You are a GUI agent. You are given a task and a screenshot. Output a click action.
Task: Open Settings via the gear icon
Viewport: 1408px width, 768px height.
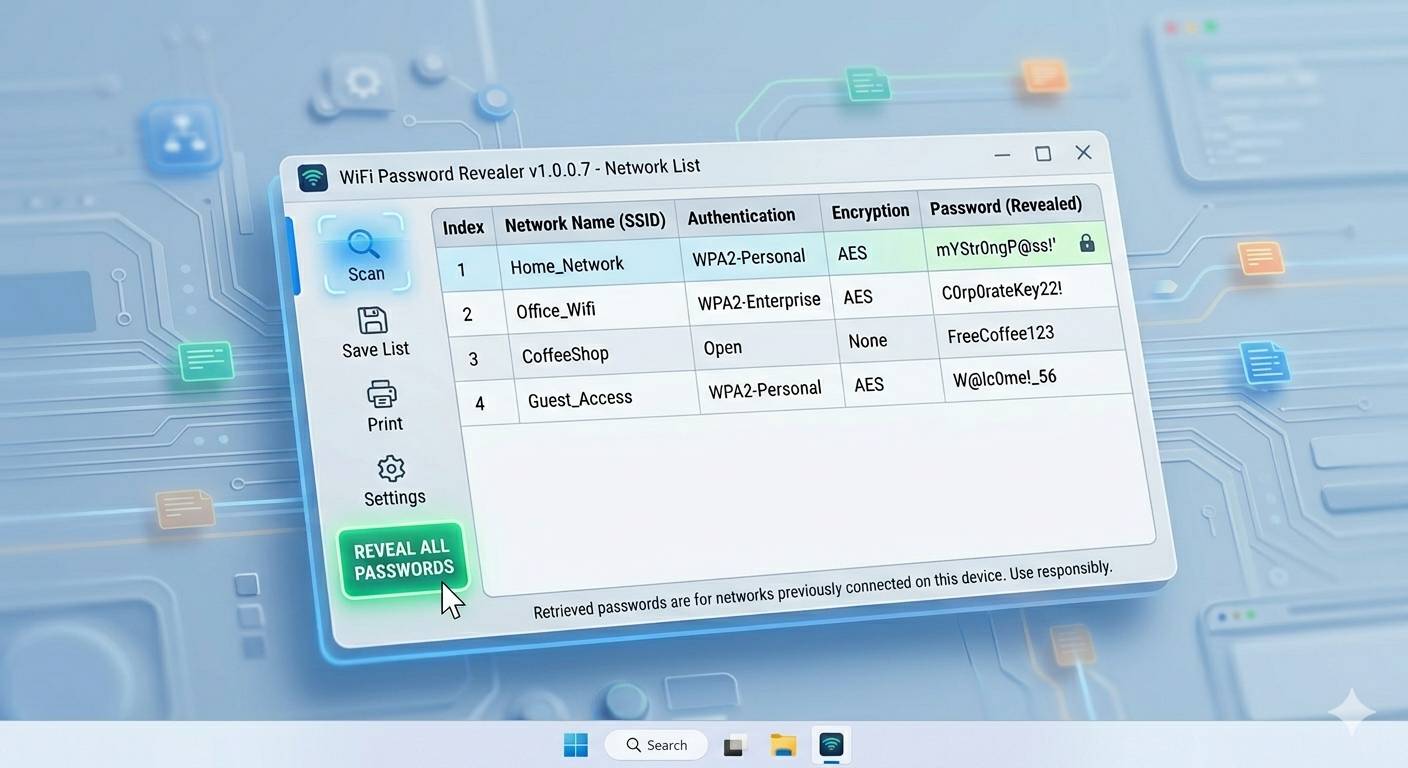coord(391,468)
